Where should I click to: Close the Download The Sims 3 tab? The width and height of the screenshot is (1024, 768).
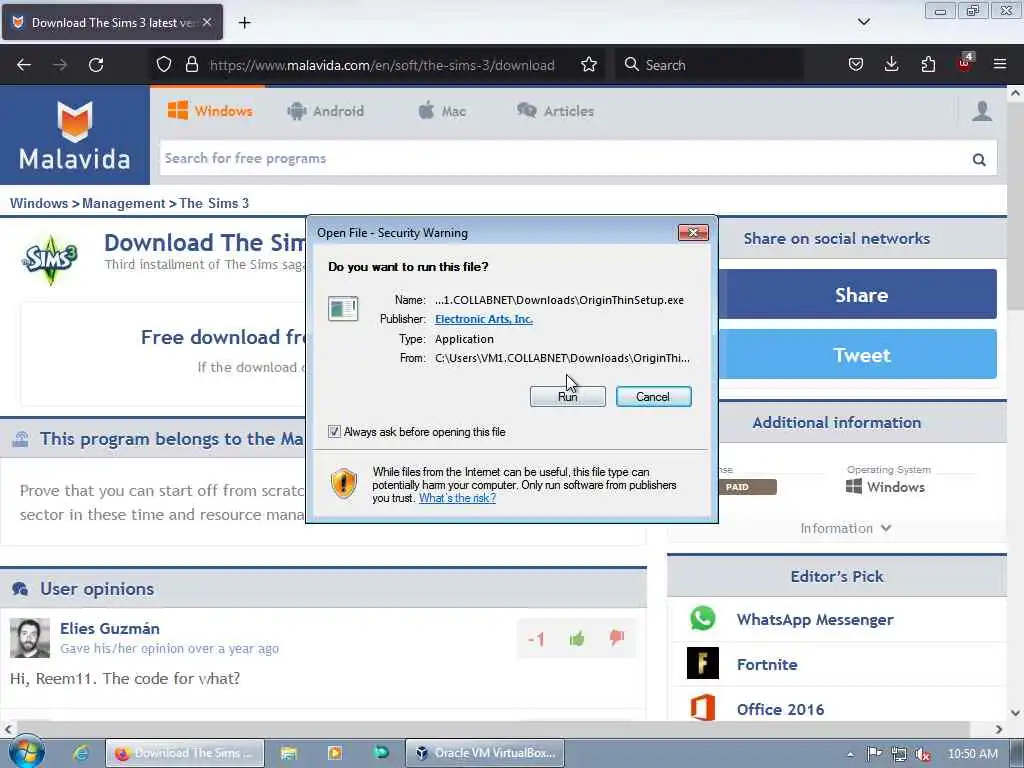(x=207, y=22)
